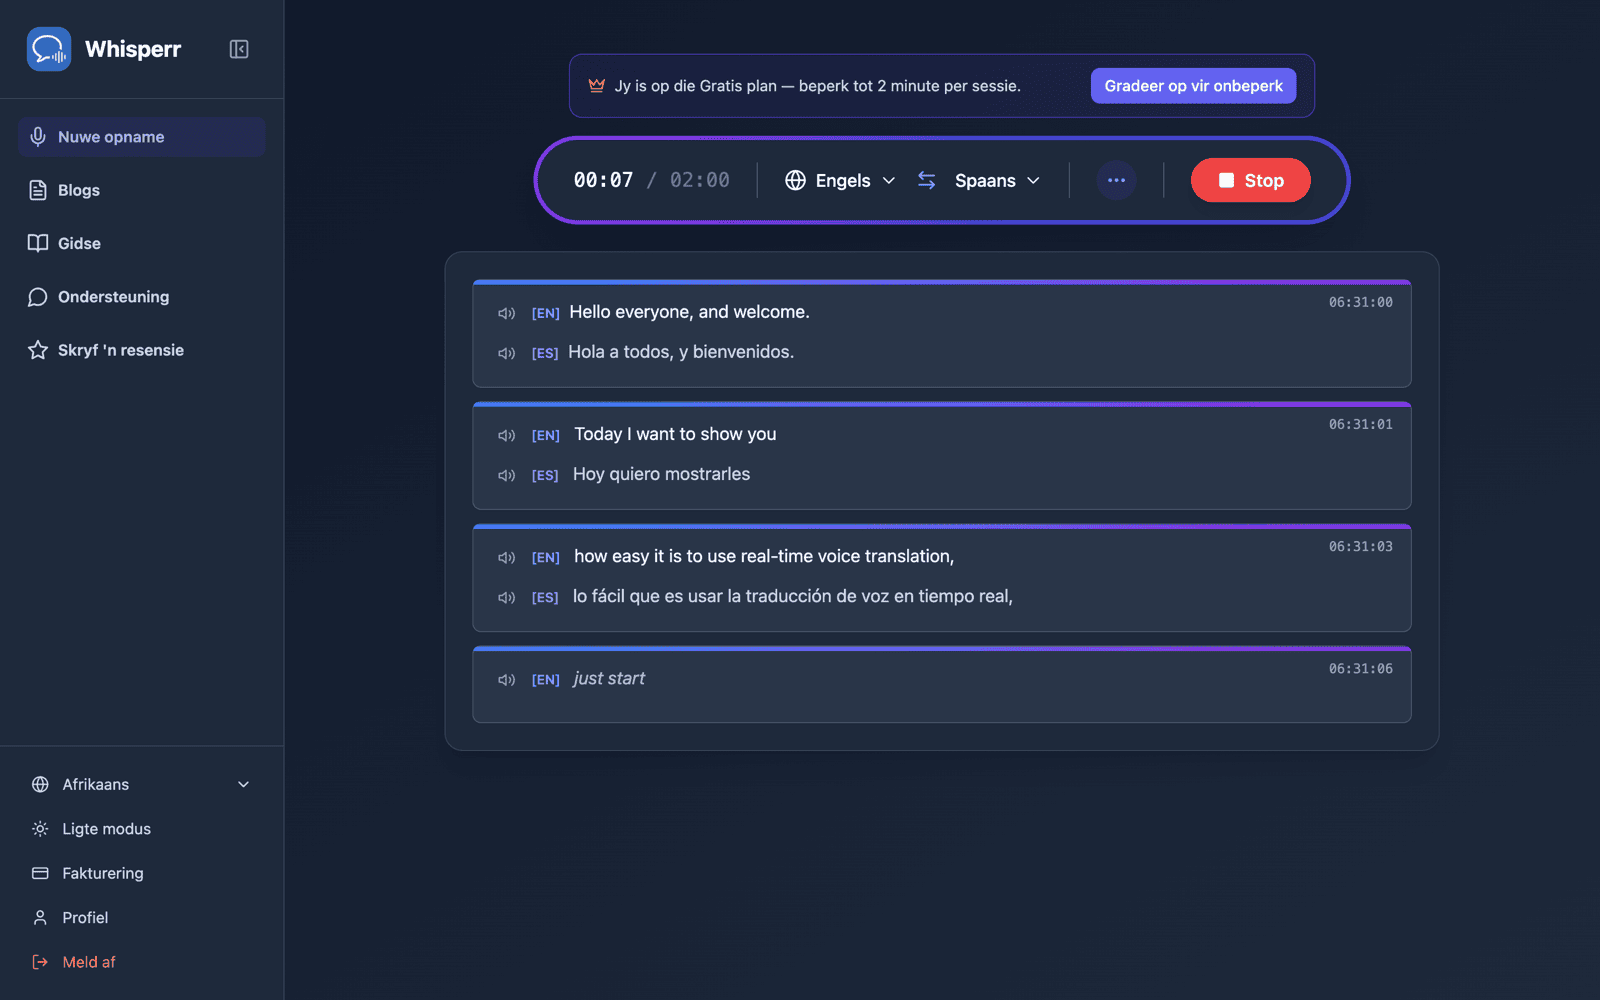Click the [ES] tag of "Hola a todos" line
1600x1000 pixels.
545,353
